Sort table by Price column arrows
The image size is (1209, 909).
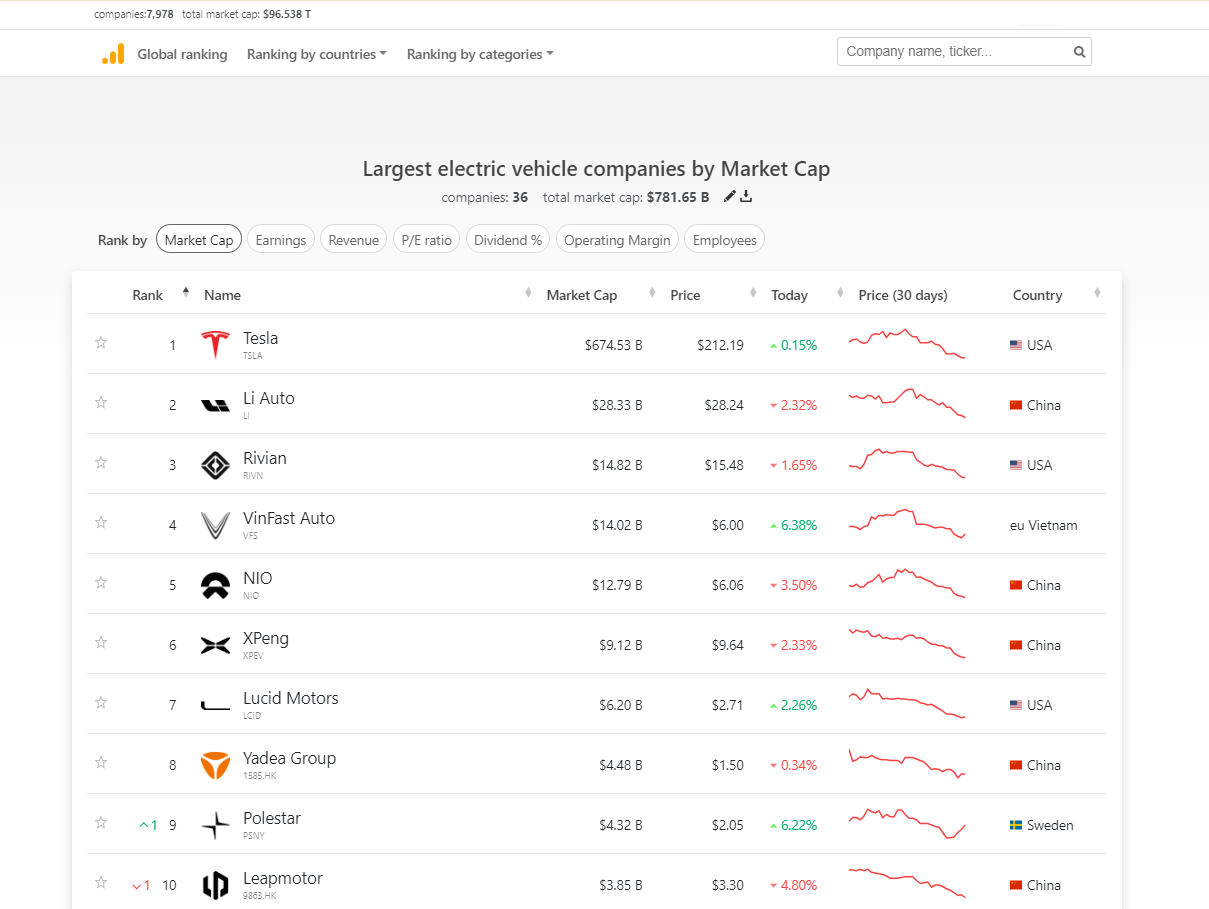coord(754,292)
